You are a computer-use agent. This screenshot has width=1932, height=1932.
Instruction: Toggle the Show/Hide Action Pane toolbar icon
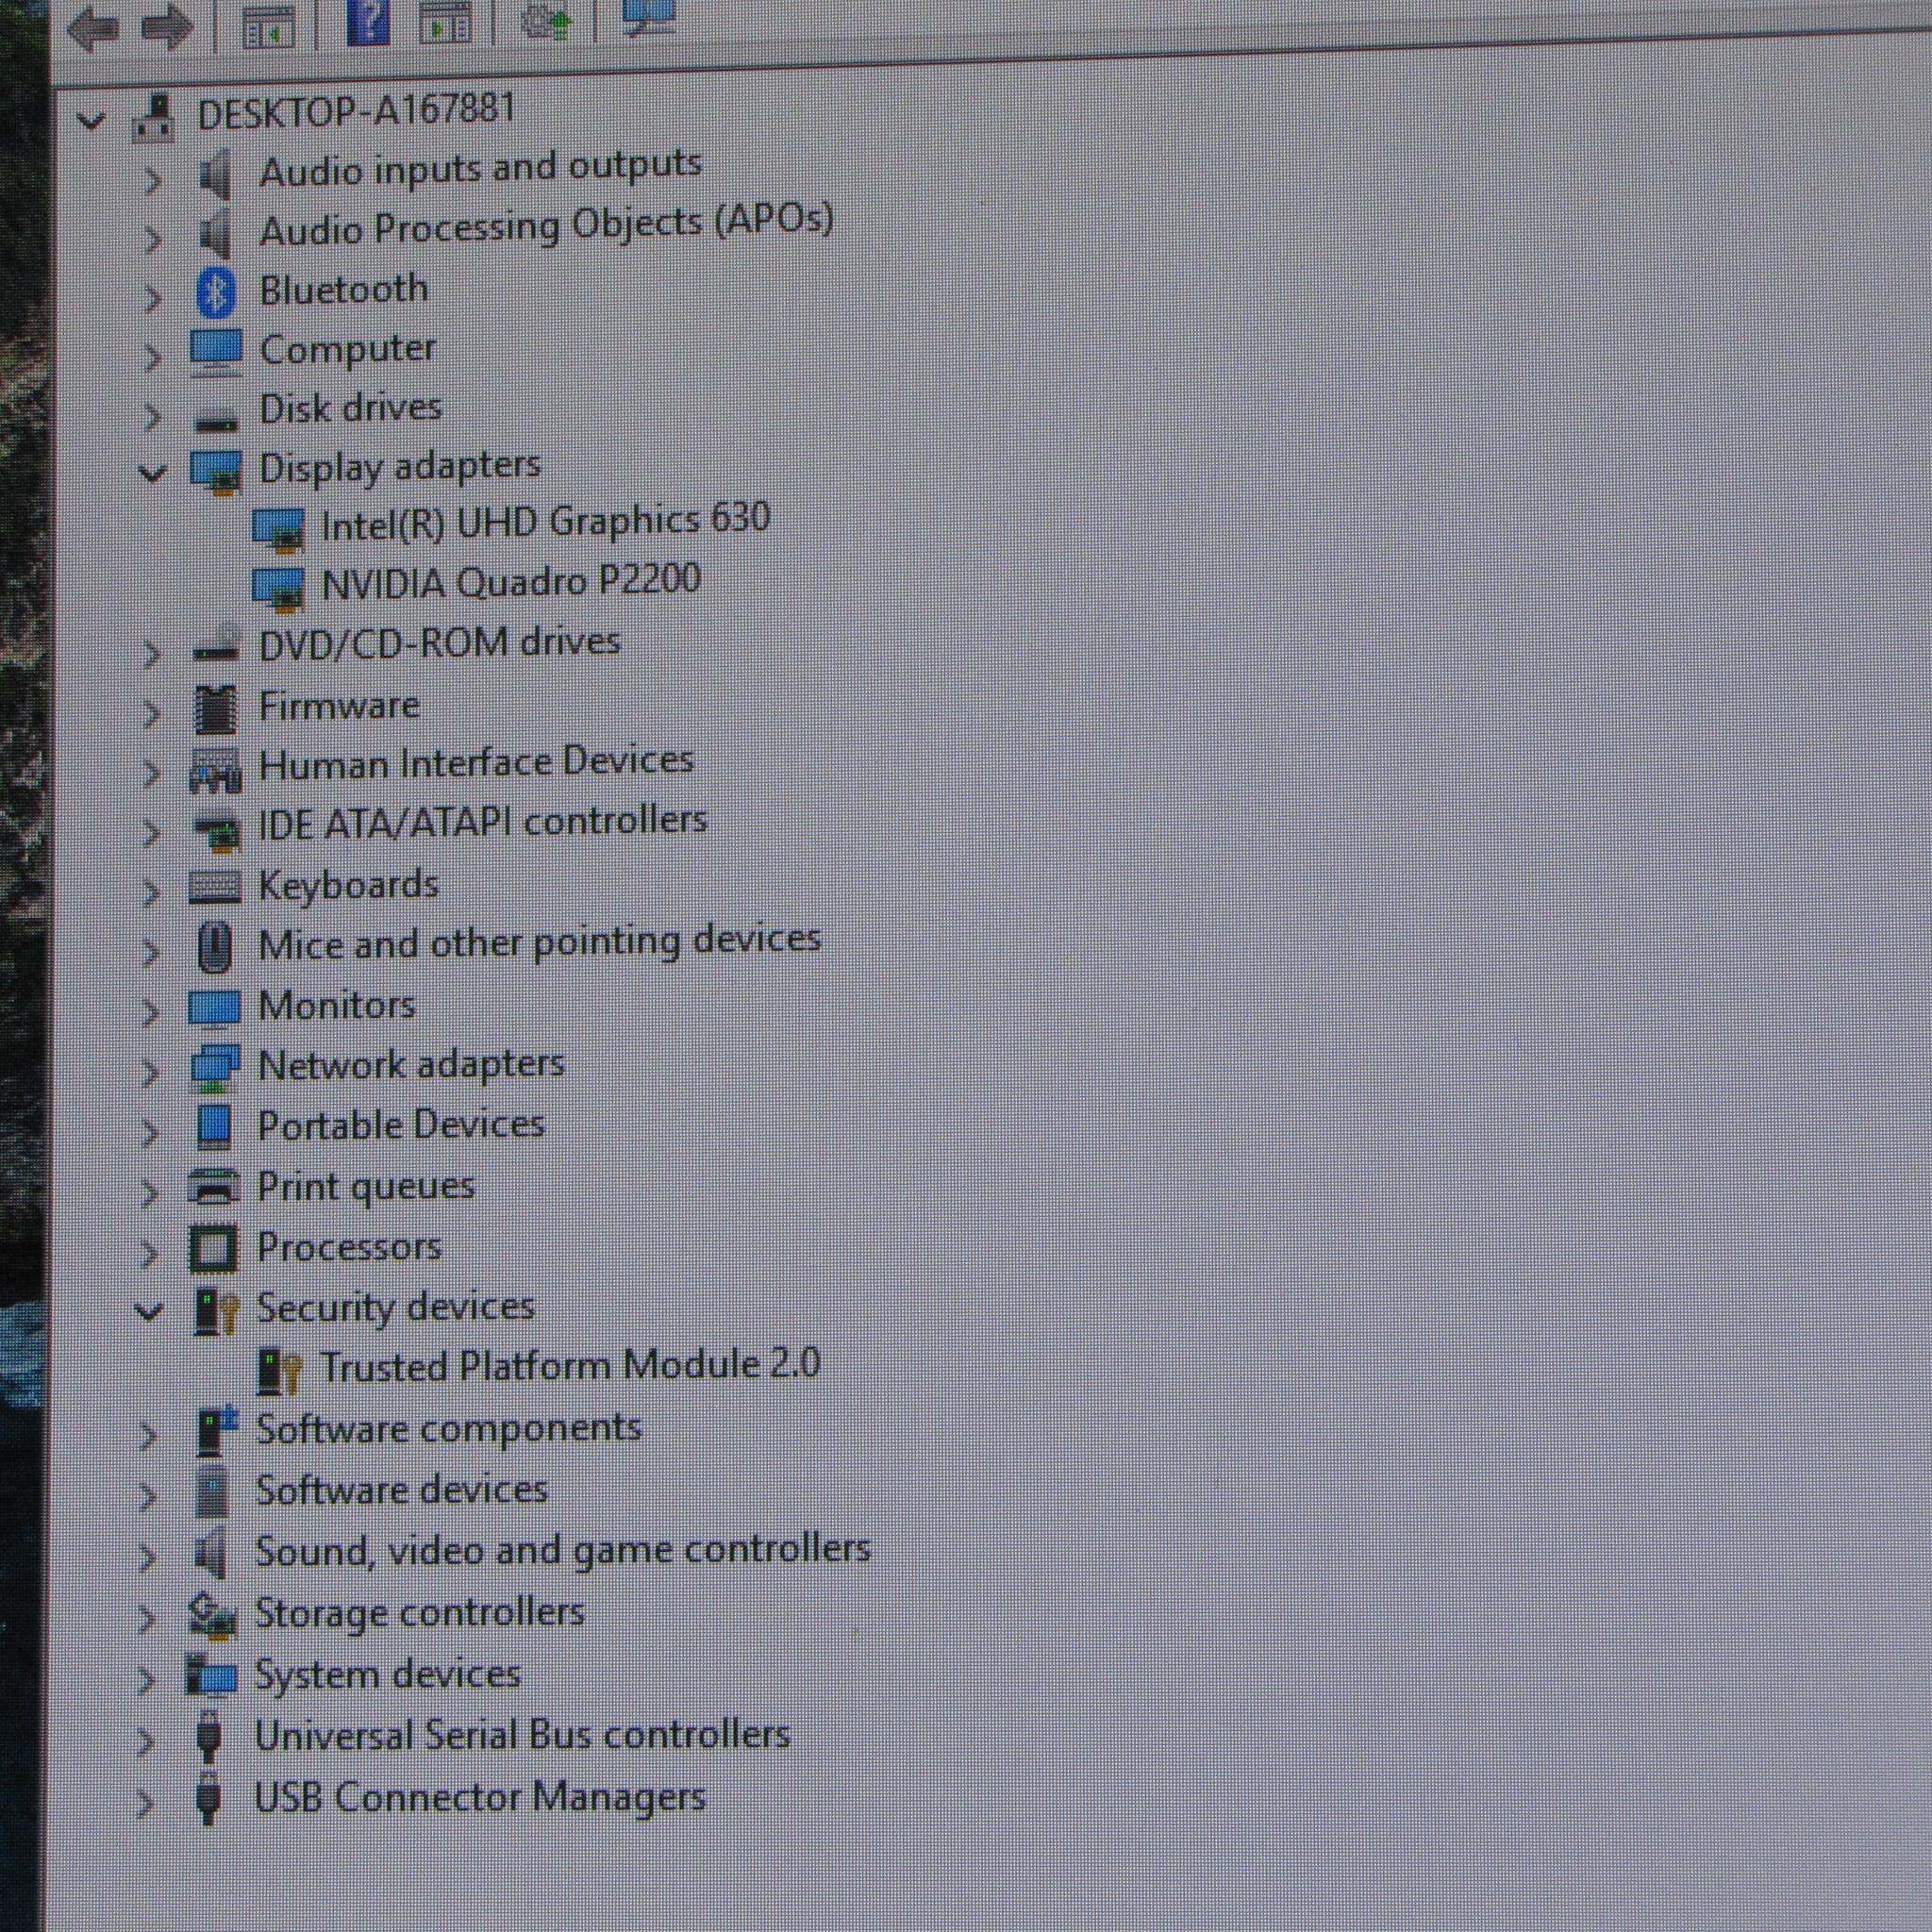[x=445, y=22]
